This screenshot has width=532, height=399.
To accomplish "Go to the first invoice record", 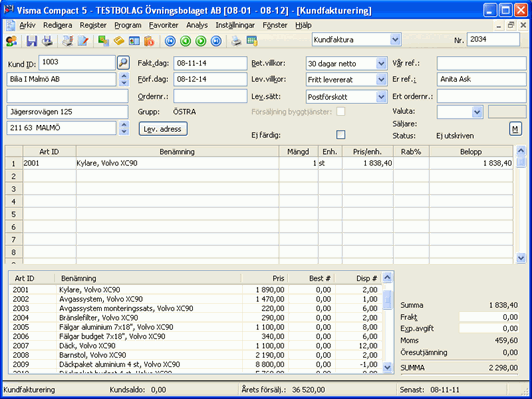I will 170,41.
